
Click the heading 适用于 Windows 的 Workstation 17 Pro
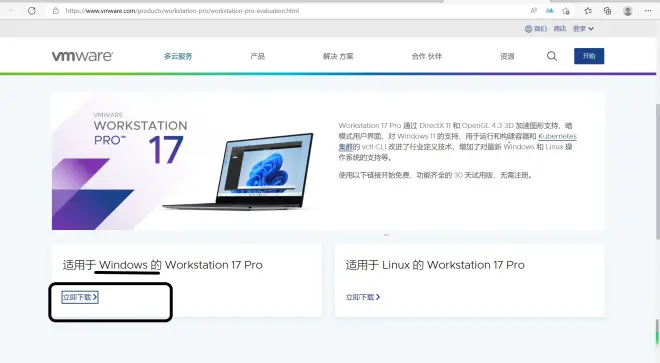point(162,265)
